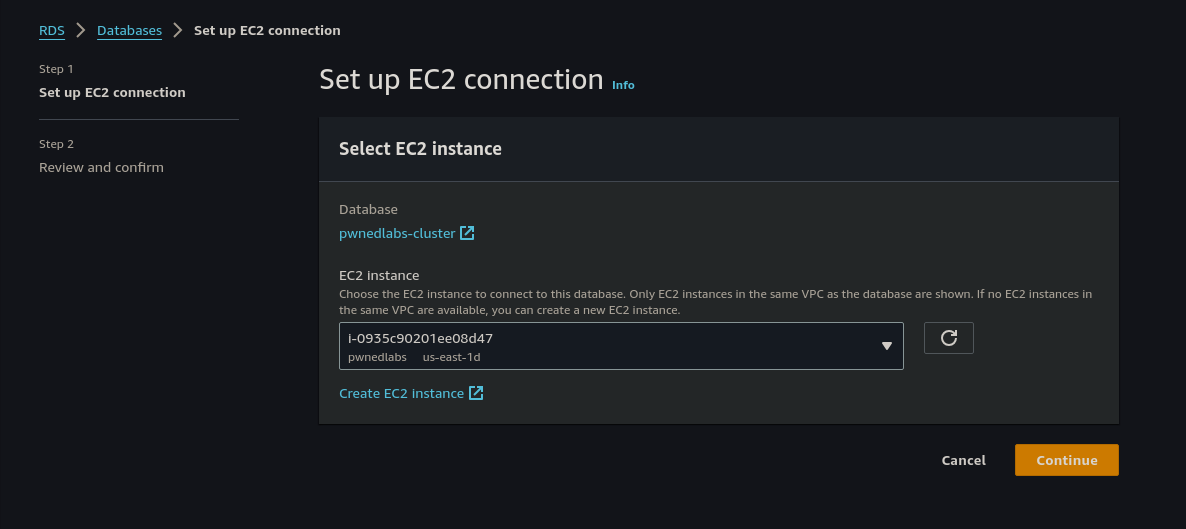The height and width of the screenshot is (529, 1186).
Task: Click the breadcrumb chevron after RDS
Action: click(x=81, y=30)
